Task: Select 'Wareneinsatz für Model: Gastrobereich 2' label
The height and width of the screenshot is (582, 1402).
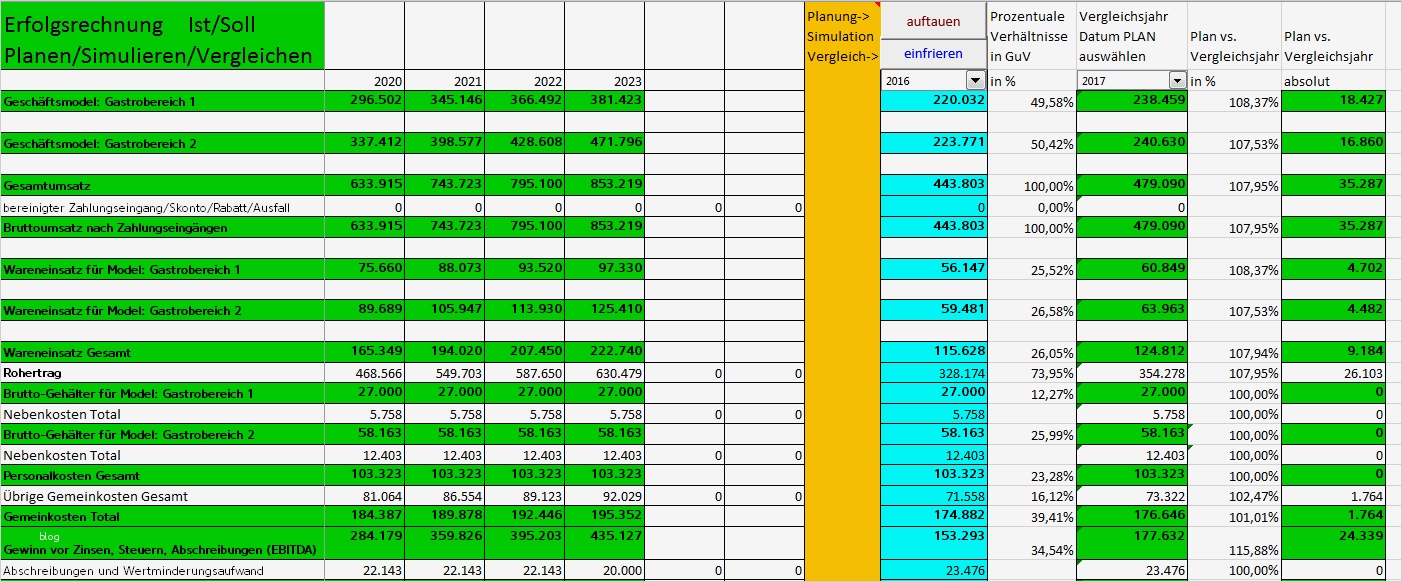Action: tap(162, 310)
